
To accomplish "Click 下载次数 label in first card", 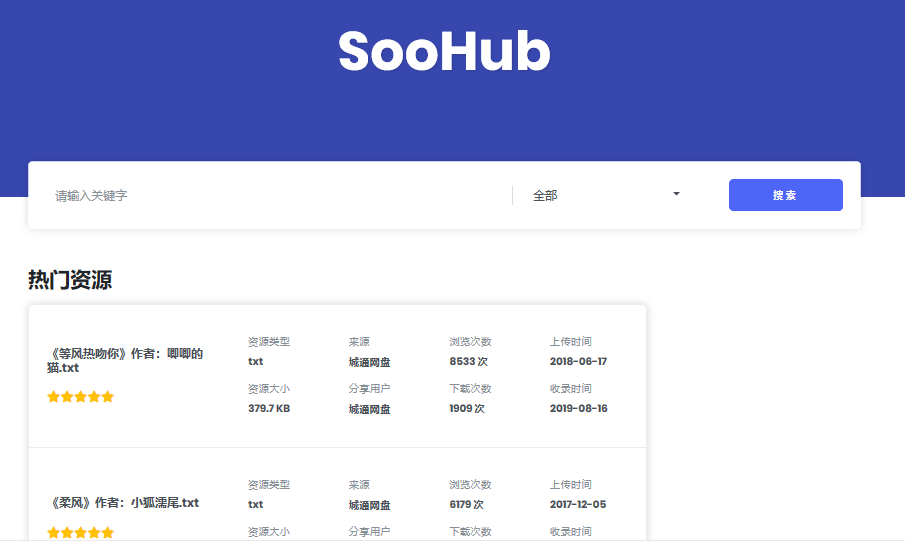I will click(470, 389).
